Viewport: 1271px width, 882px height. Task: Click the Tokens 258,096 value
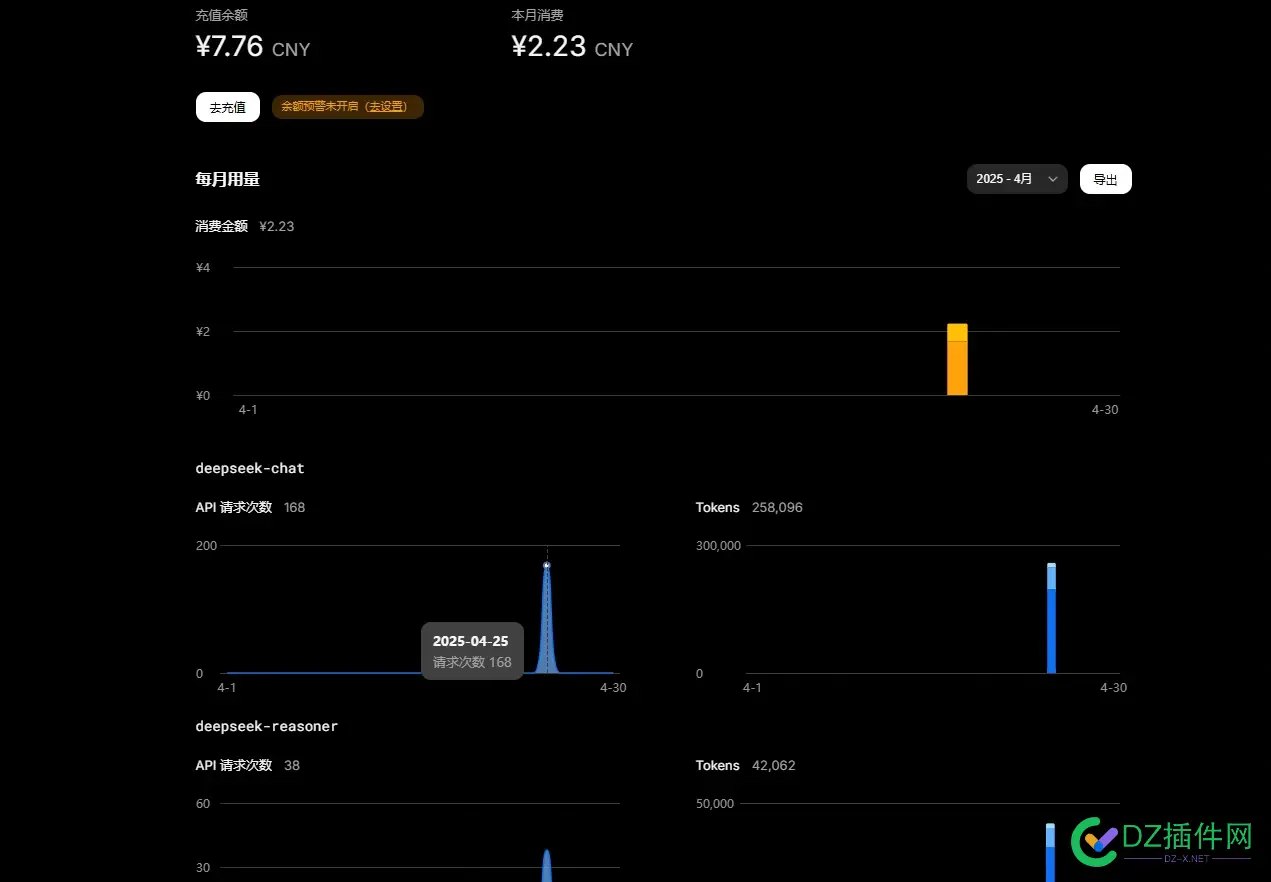point(777,507)
